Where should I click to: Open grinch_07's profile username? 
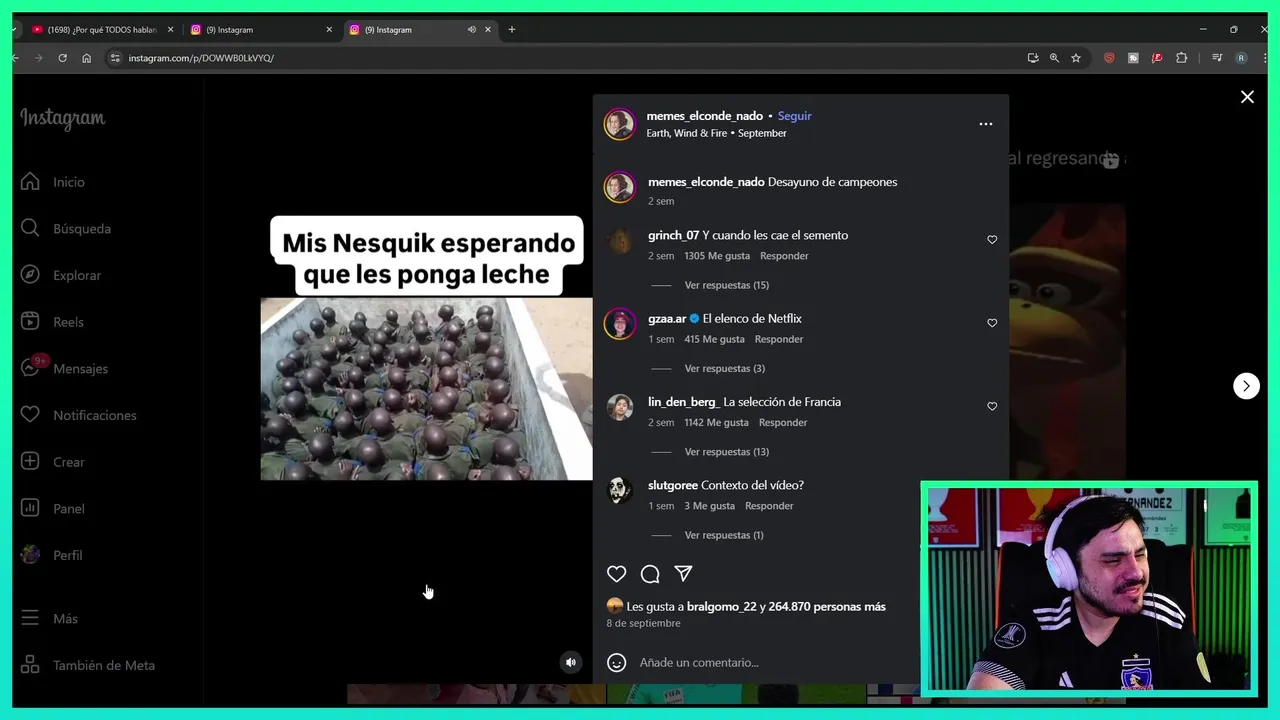pyautogui.click(x=673, y=235)
